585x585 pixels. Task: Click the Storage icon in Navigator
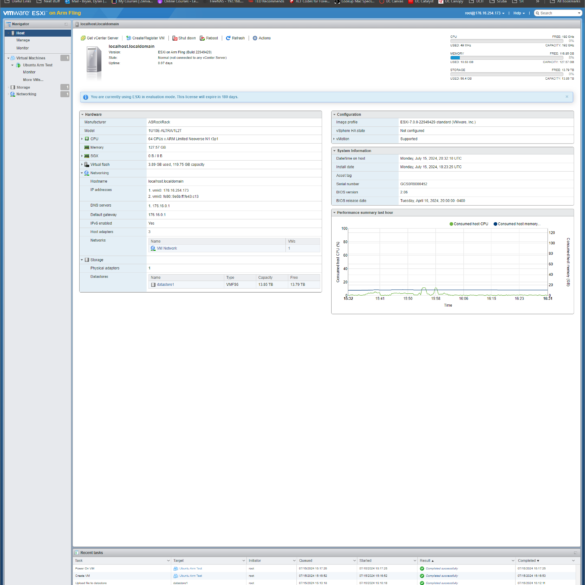point(13,87)
